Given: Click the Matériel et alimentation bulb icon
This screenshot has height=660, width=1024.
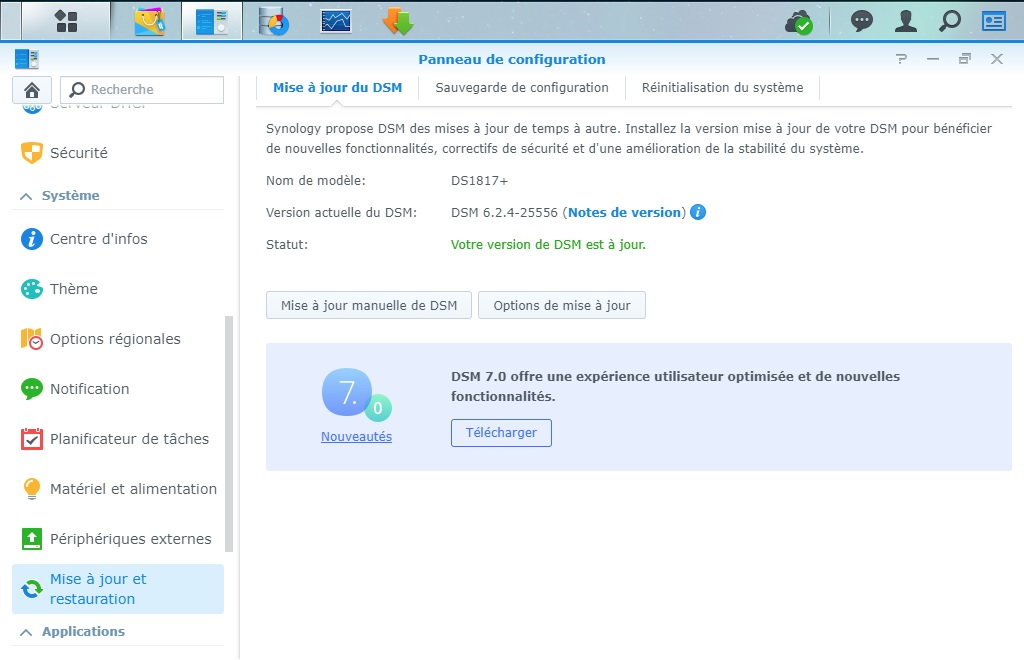Looking at the screenshot, I should pos(31,489).
